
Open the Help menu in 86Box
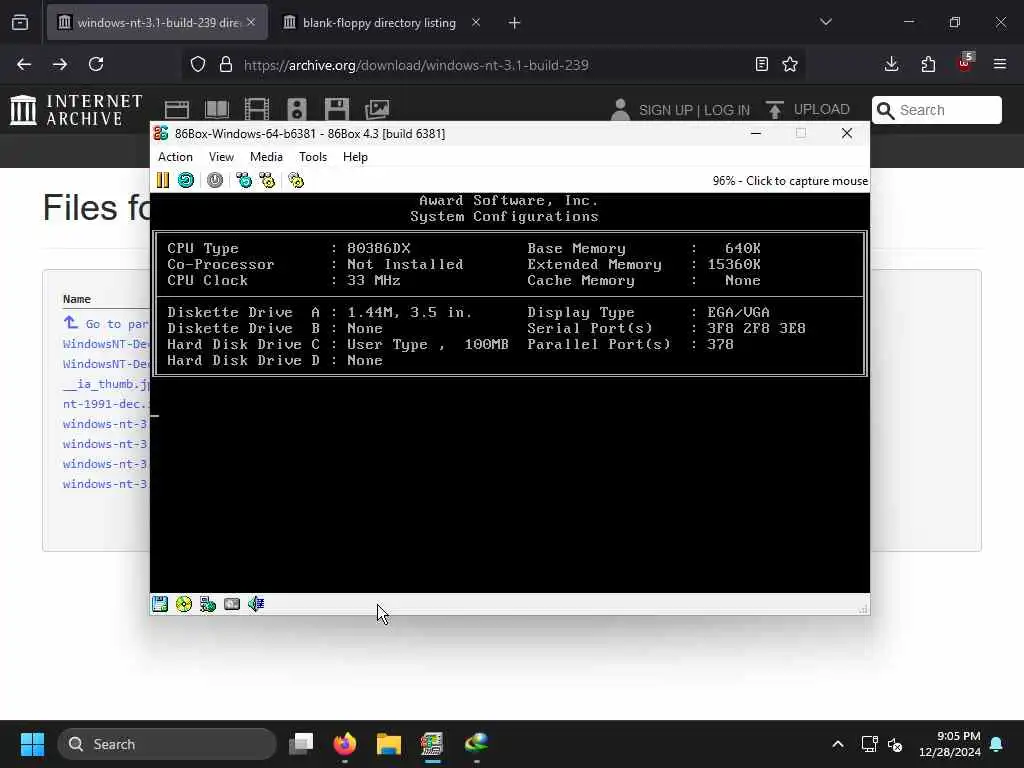355,157
